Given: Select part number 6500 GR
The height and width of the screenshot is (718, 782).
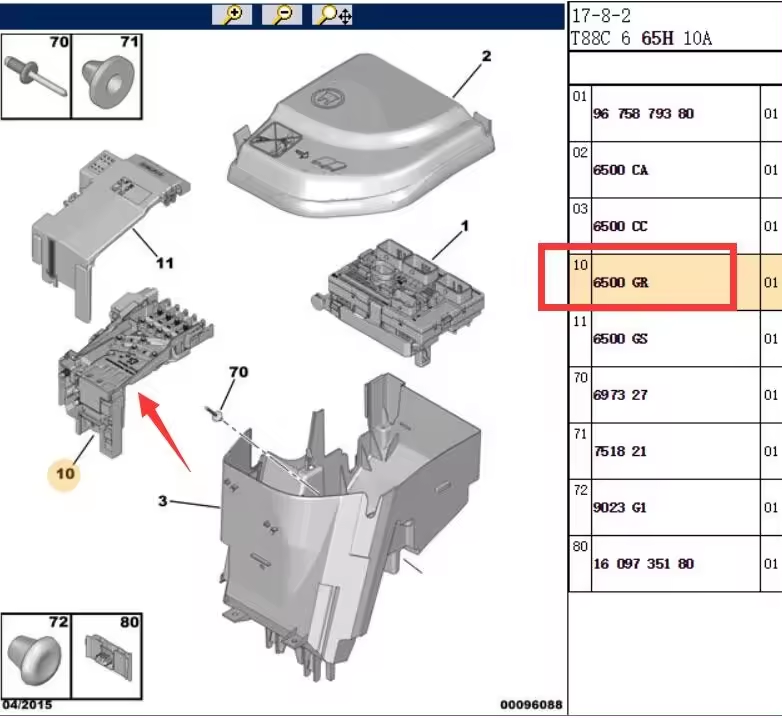Looking at the screenshot, I should click(620, 283).
